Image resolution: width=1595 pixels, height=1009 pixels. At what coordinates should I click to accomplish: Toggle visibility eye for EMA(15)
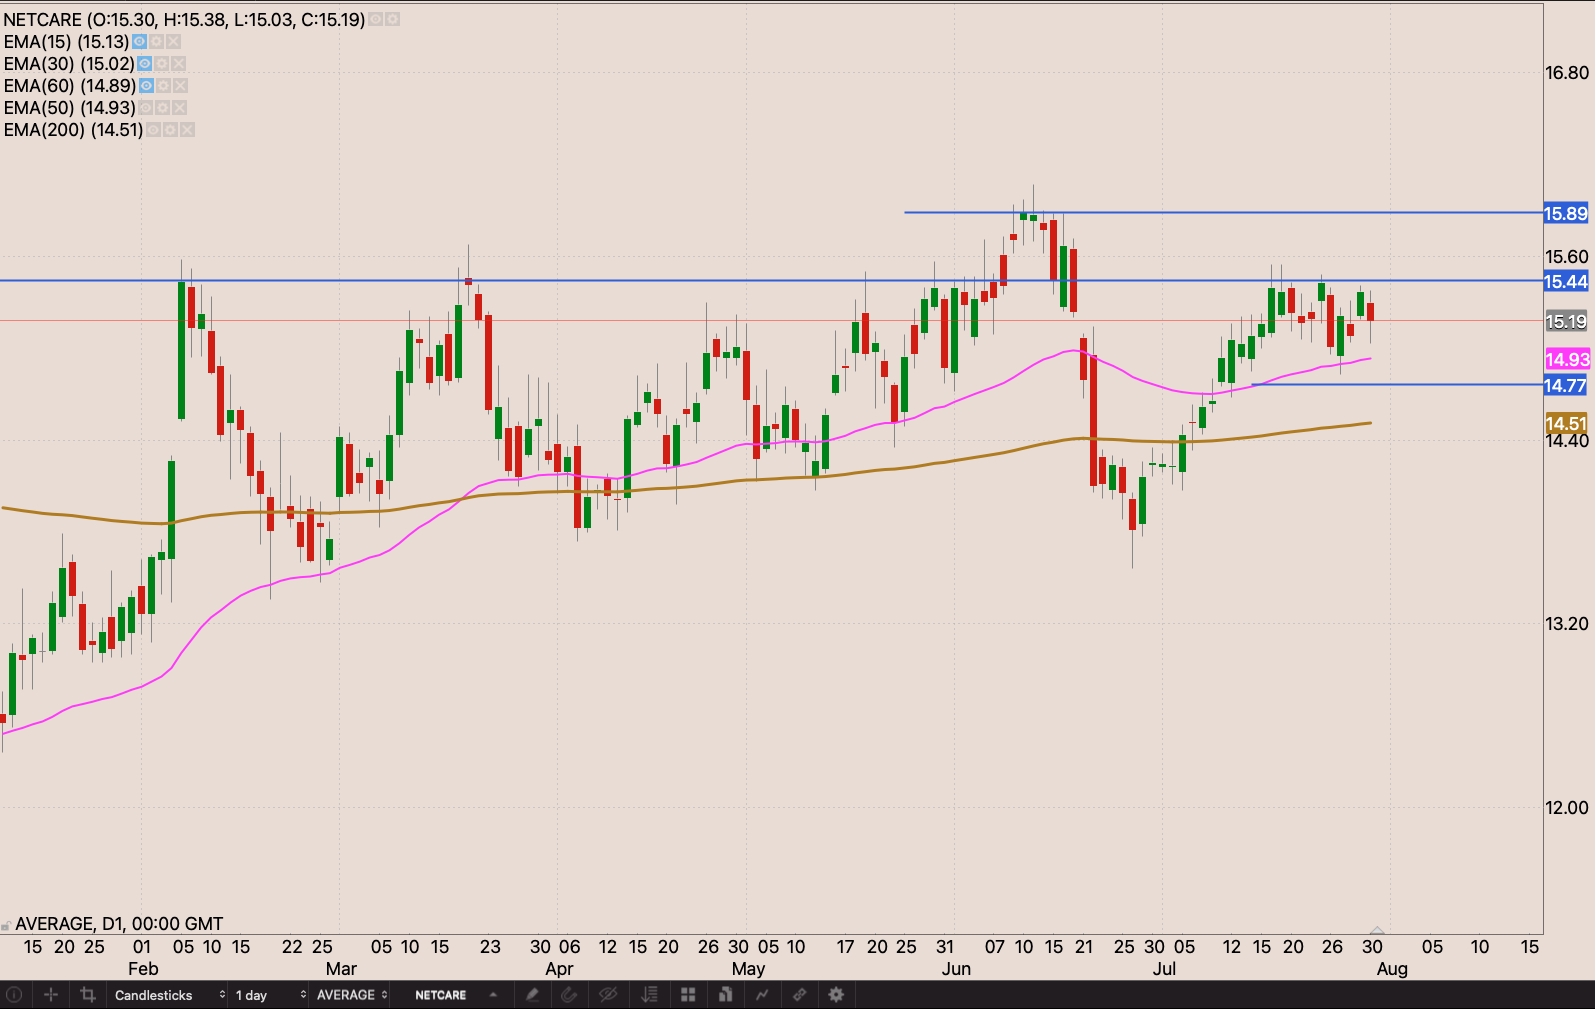point(140,42)
